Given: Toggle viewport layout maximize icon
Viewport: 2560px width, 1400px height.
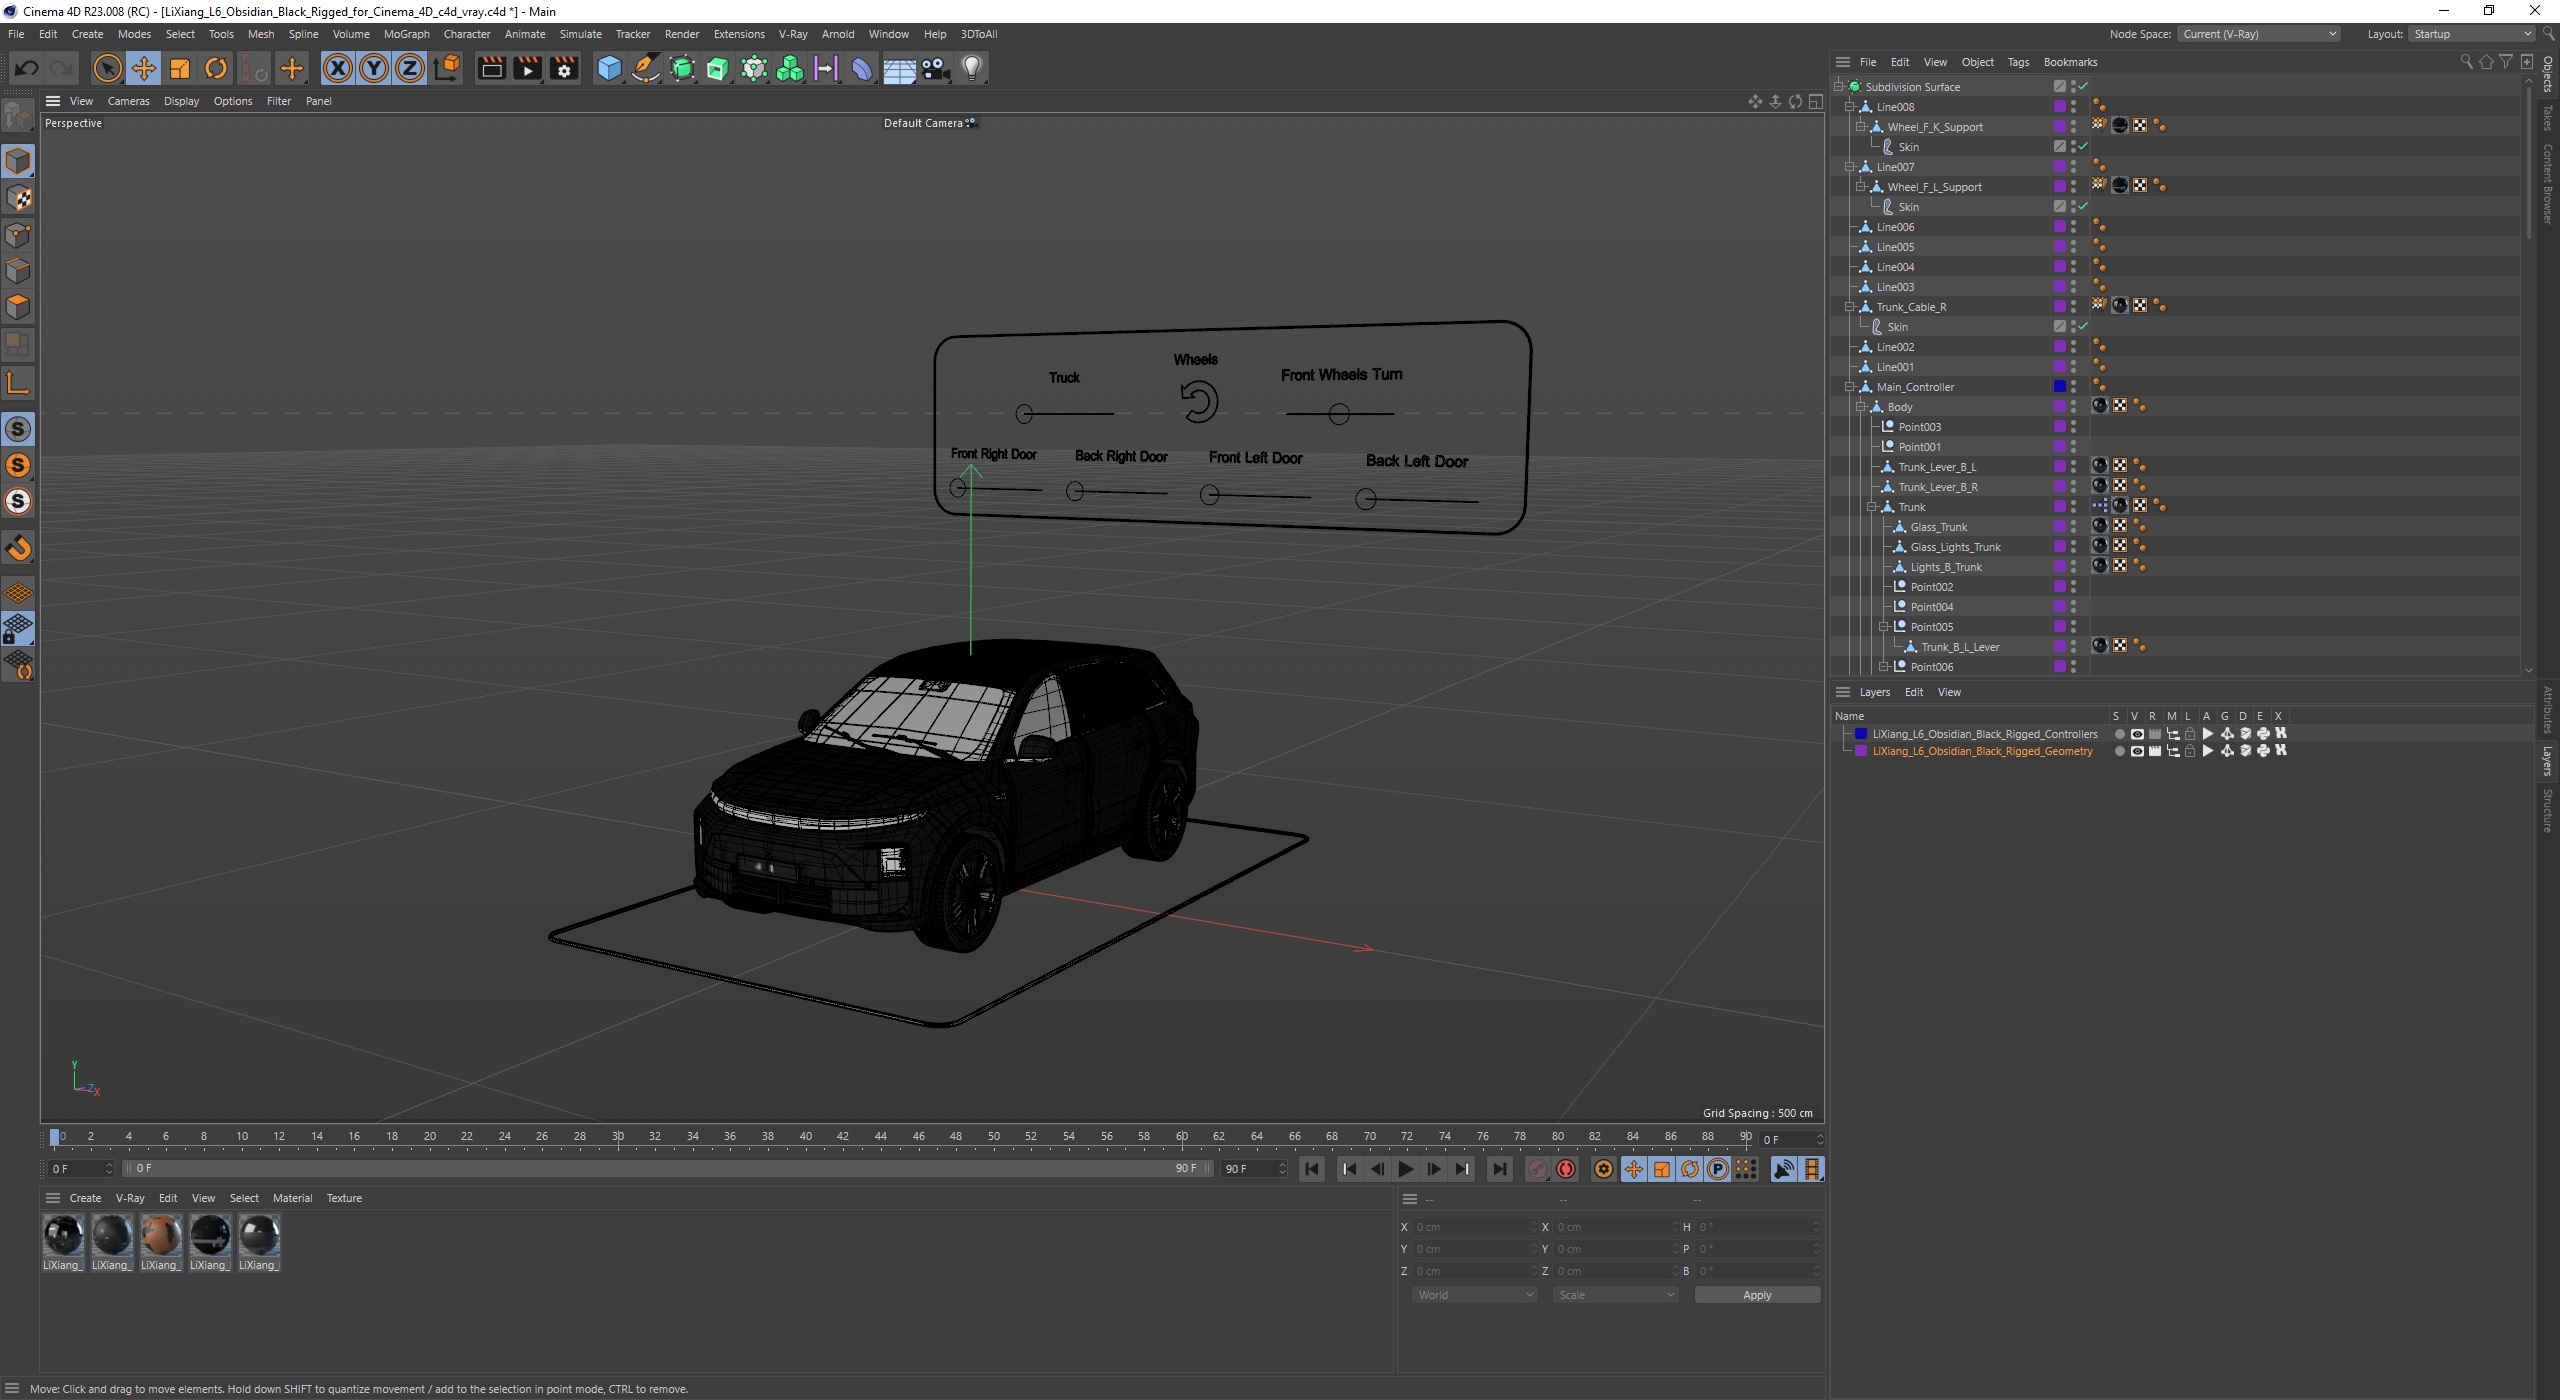Looking at the screenshot, I should (x=1815, y=101).
